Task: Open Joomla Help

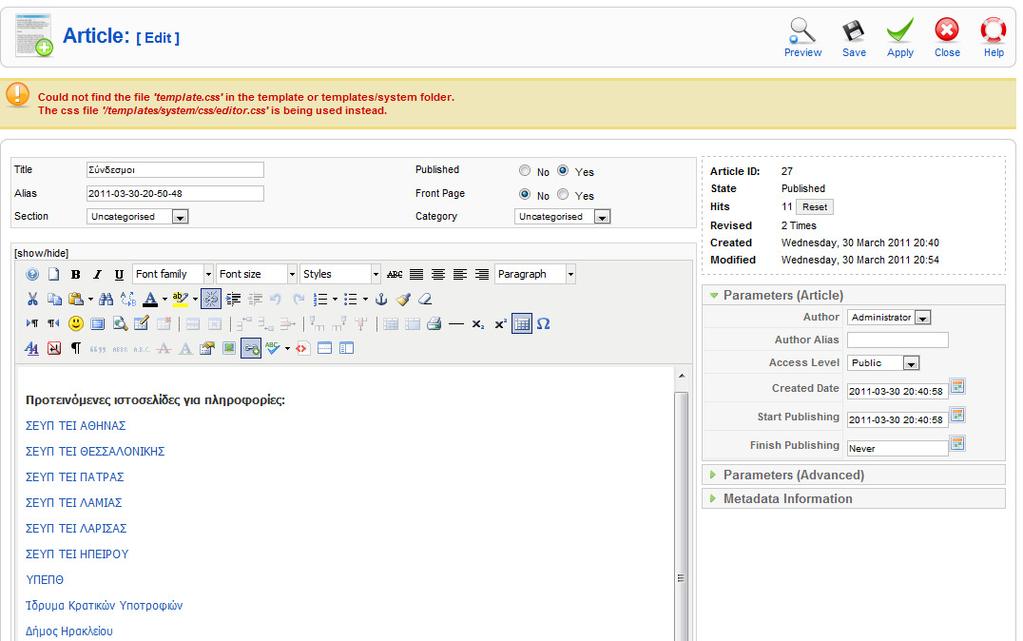Action: [x=993, y=37]
